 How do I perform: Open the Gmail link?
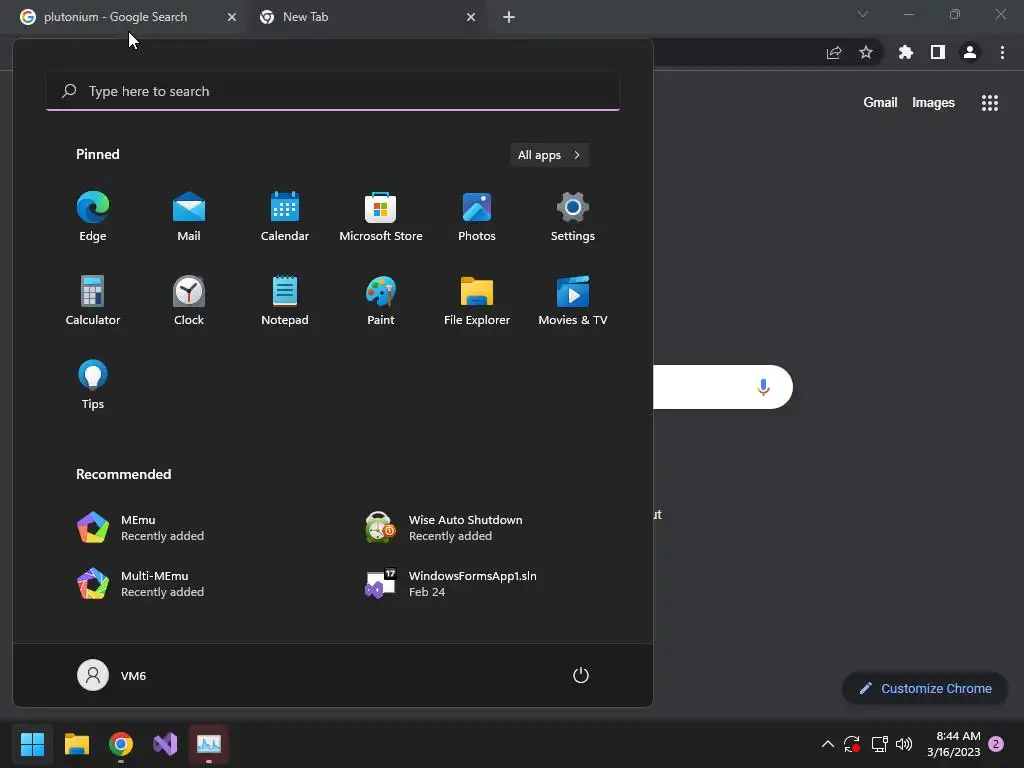(880, 103)
